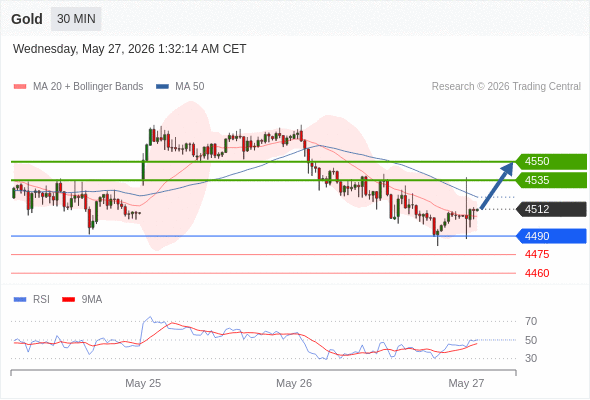Click the MA 20 + Bollinger Bands label
The height and width of the screenshot is (400, 590).
[x=88, y=87]
